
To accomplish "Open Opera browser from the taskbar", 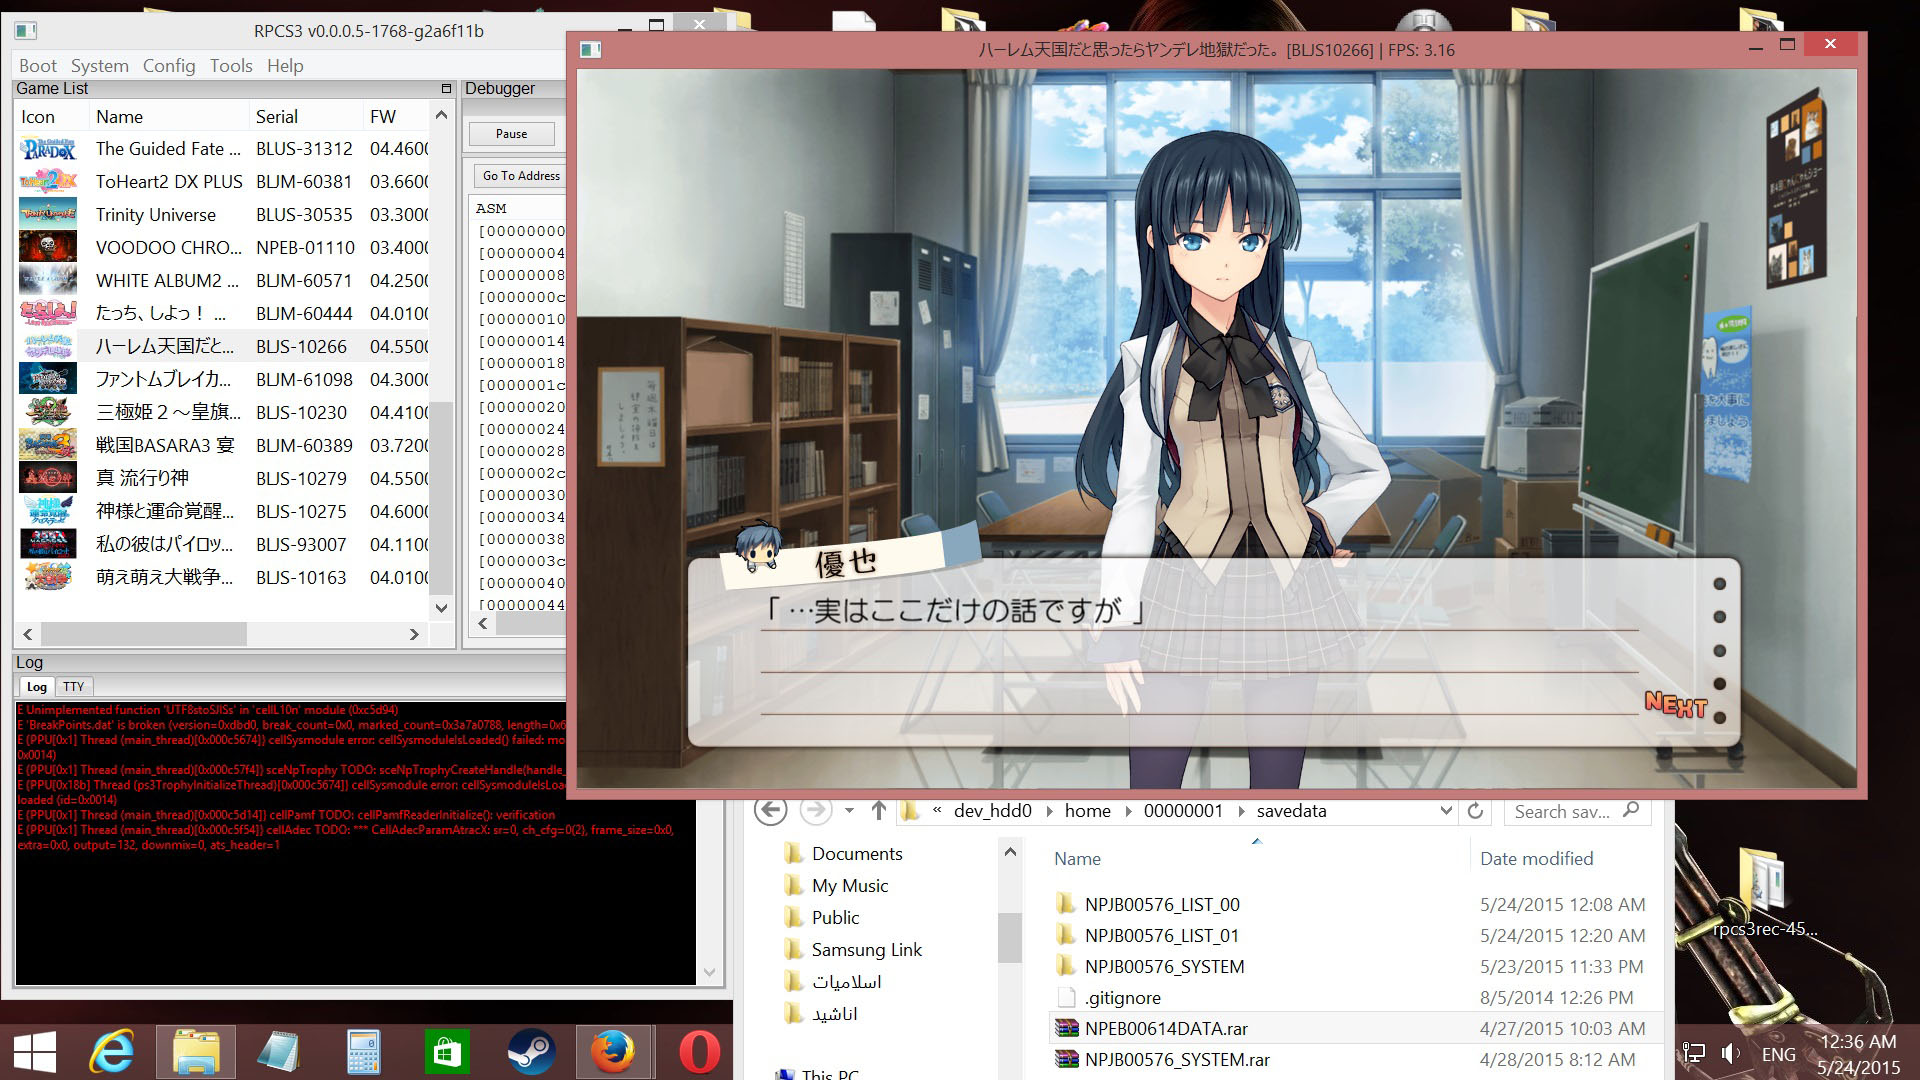I will (x=699, y=1052).
